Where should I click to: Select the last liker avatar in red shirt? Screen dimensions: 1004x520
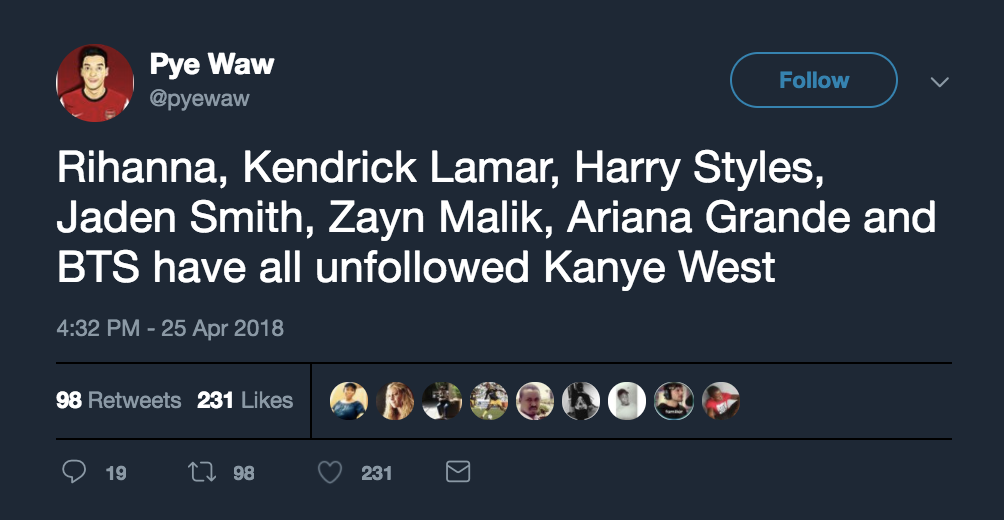[720, 400]
